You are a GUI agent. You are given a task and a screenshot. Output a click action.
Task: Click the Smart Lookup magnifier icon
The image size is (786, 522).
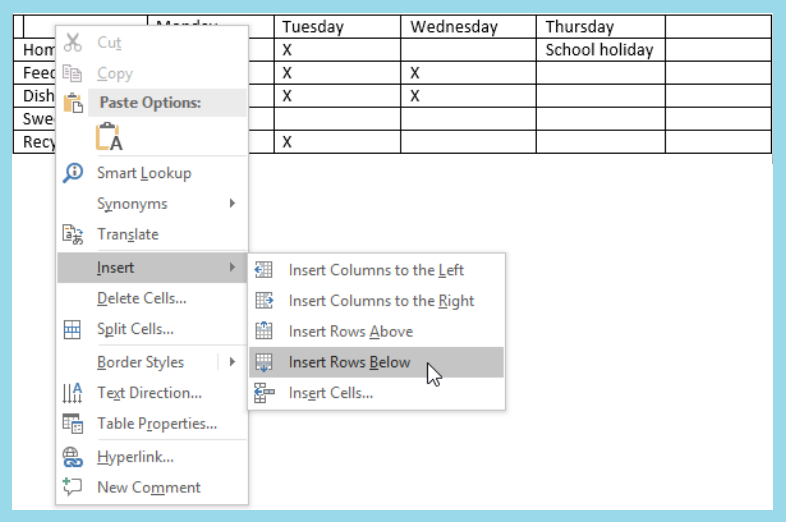[x=72, y=173]
